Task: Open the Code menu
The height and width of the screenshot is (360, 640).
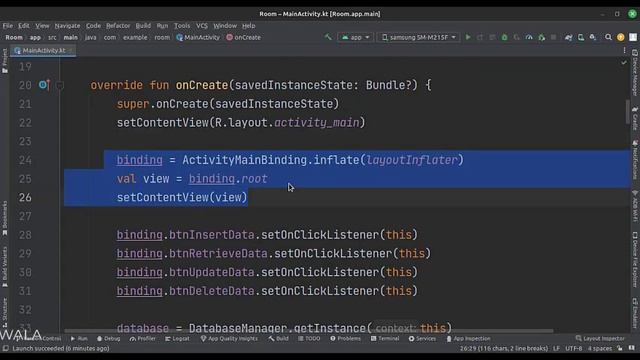Action: click(x=93, y=26)
